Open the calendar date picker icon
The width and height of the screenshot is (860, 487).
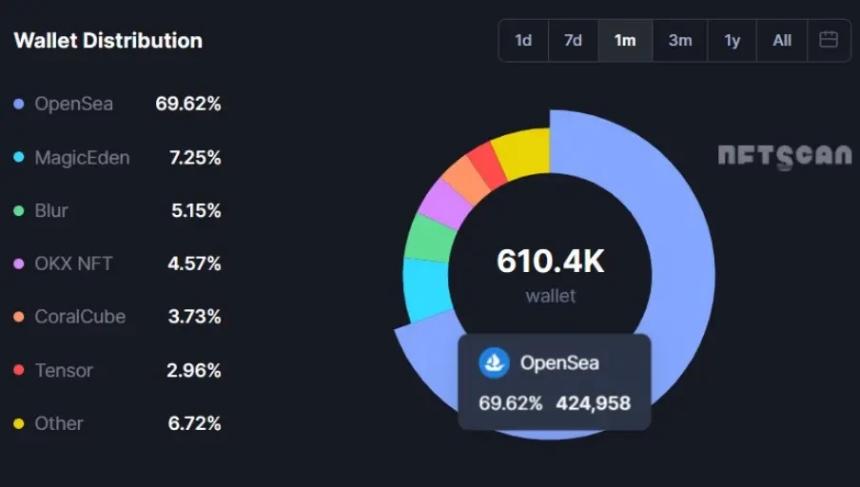(x=828, y=40)
